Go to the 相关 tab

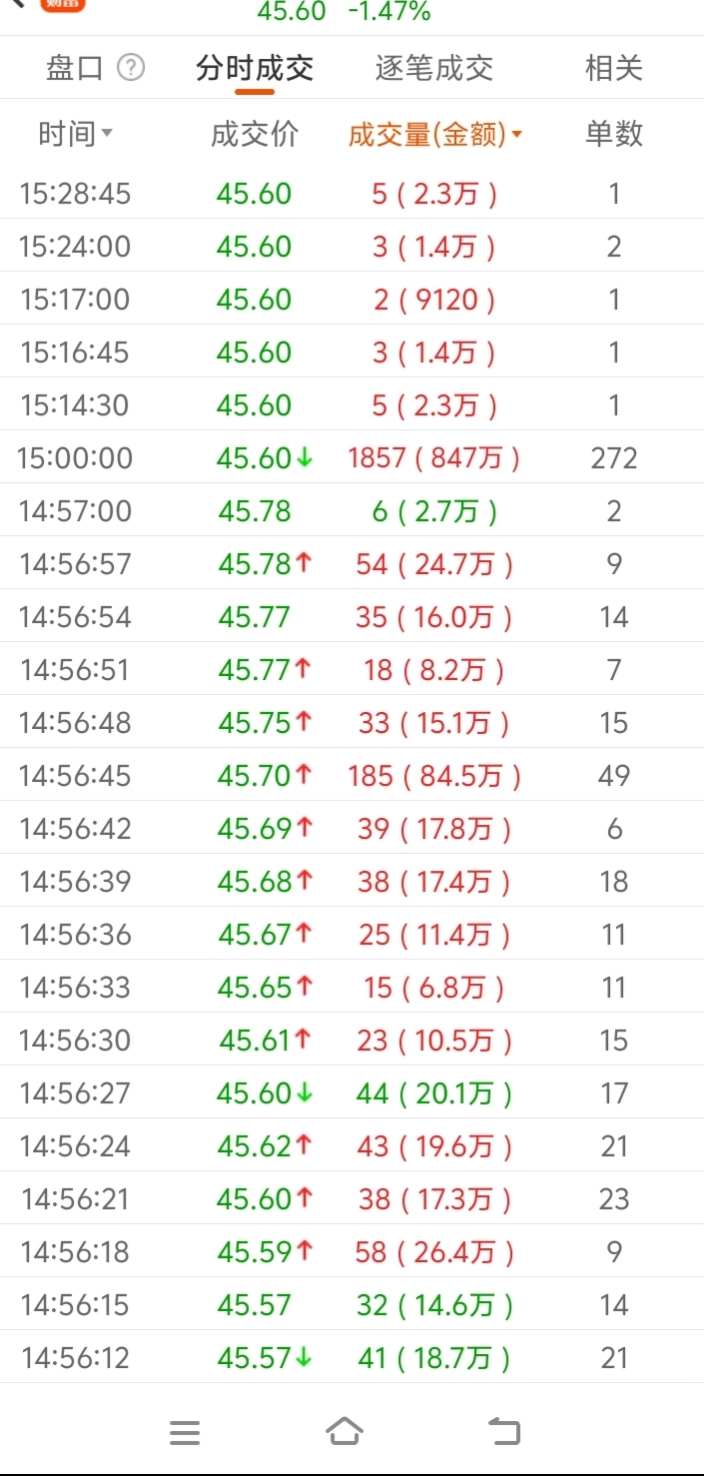613,68
